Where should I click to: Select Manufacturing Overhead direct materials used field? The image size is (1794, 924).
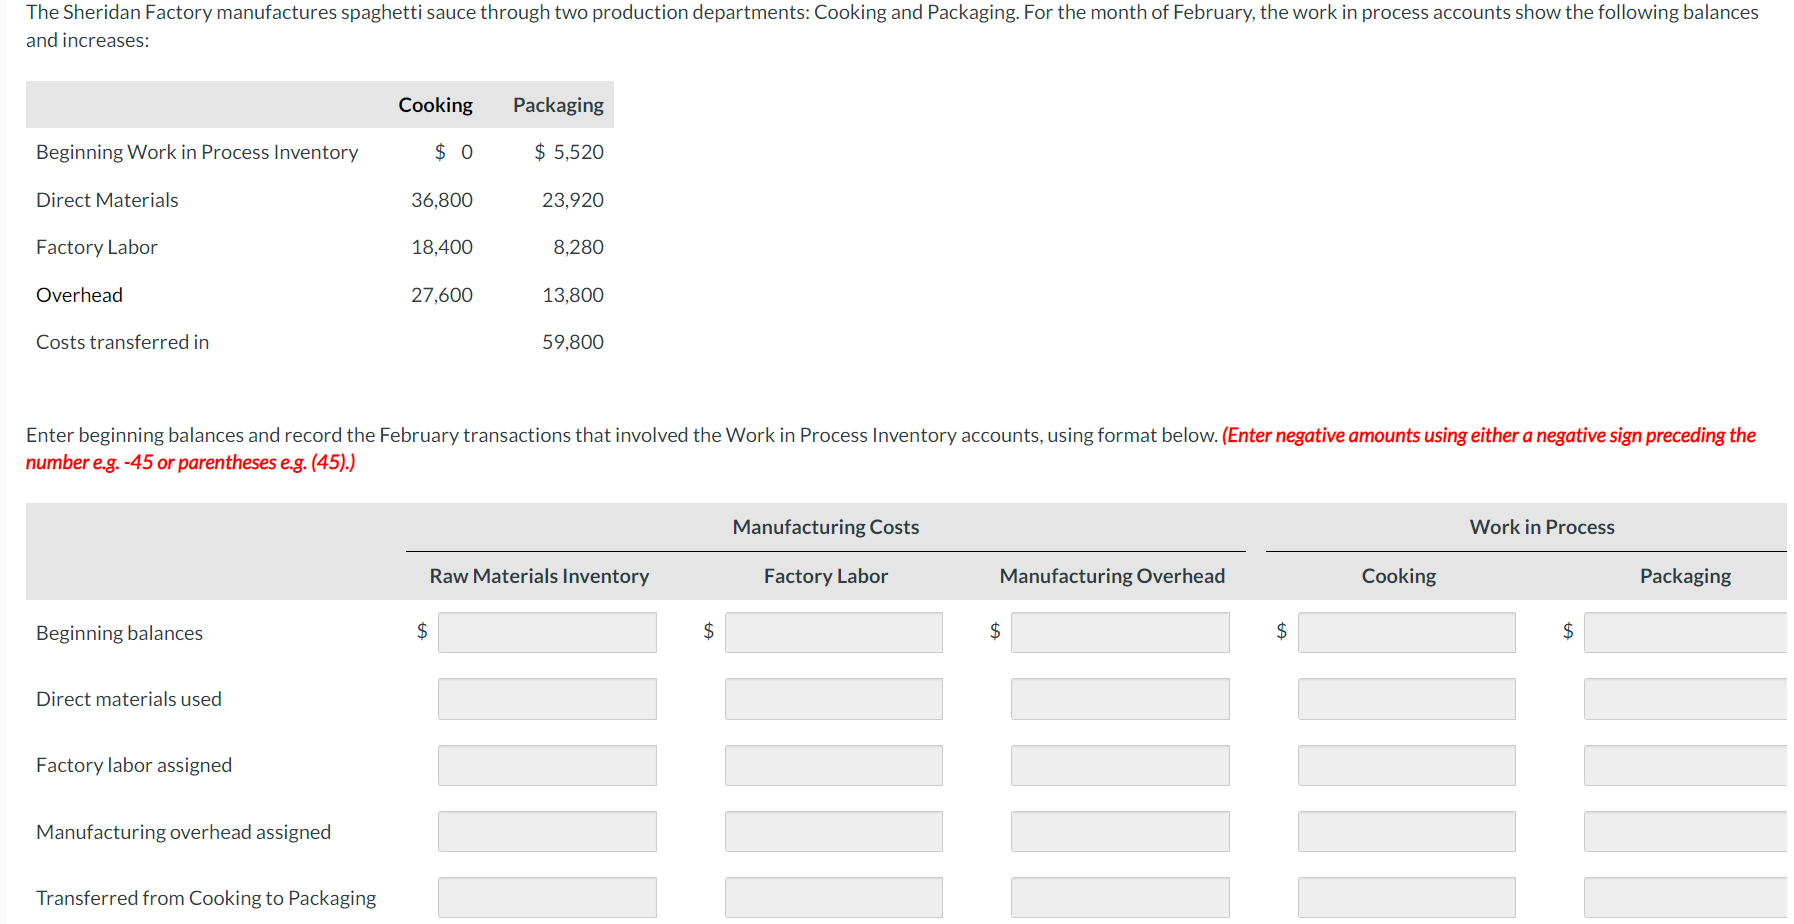pos(1120,699)
